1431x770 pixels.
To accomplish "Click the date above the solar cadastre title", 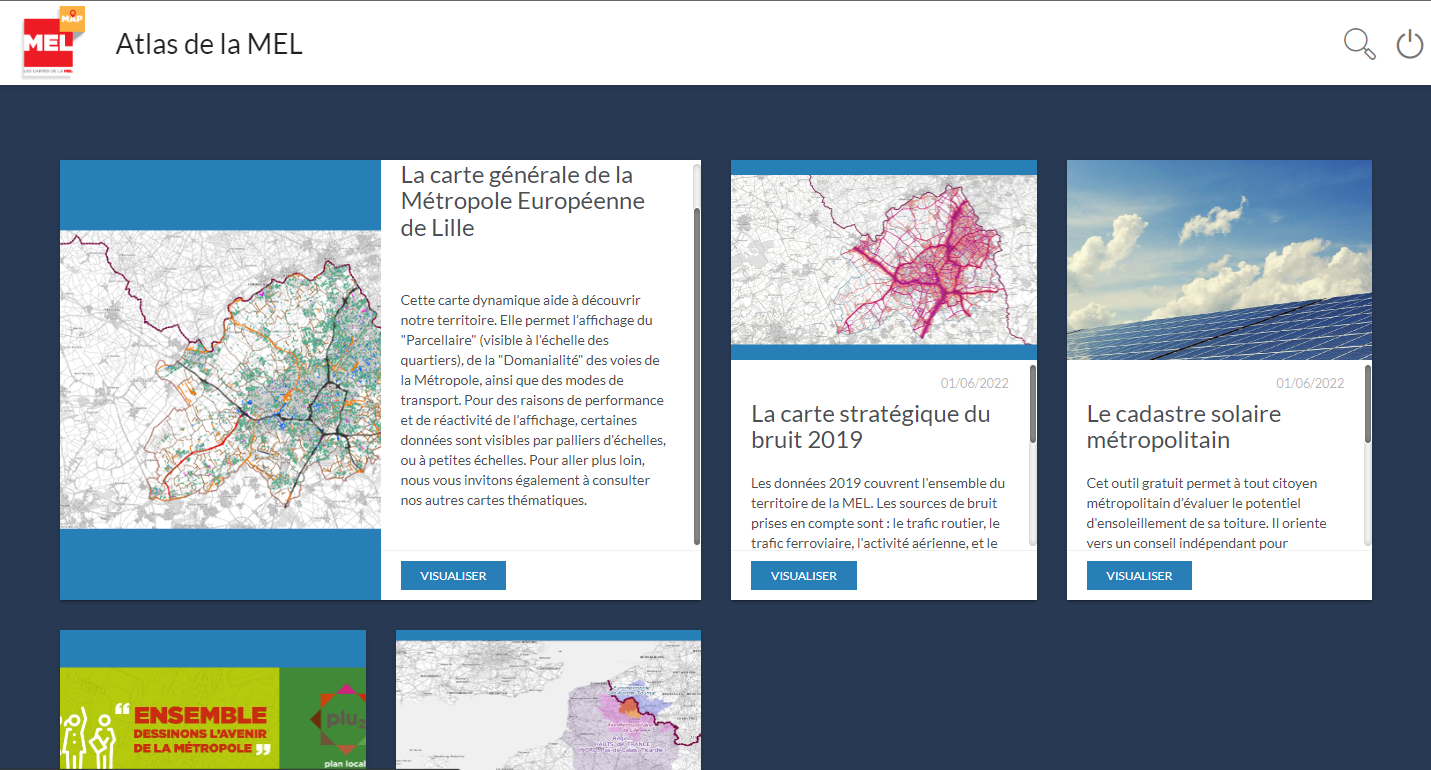I will coord(1310,383).
